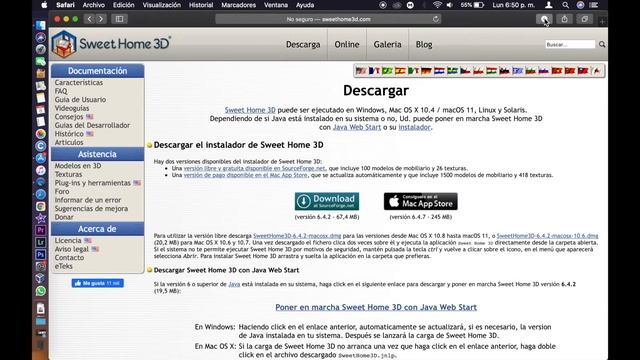Click the site search magnifier icon
The width and height of the screenshot is (640, 360).
point(602,44)
